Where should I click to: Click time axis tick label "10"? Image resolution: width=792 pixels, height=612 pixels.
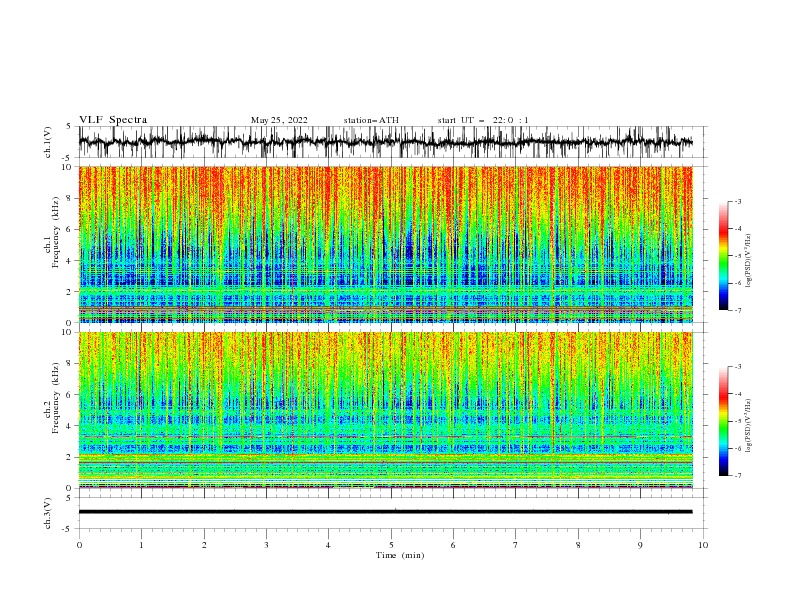coord(703,545)
